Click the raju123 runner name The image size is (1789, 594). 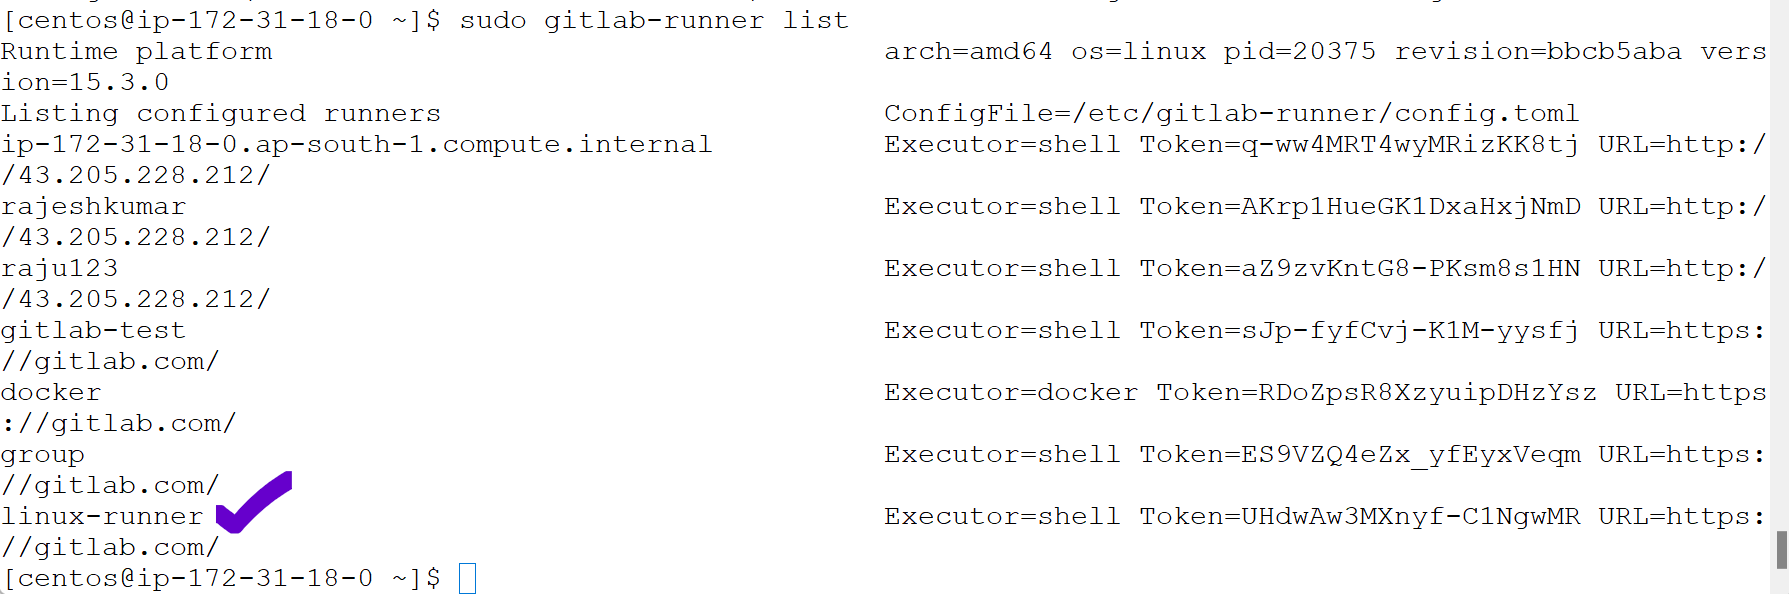point(59,268)
